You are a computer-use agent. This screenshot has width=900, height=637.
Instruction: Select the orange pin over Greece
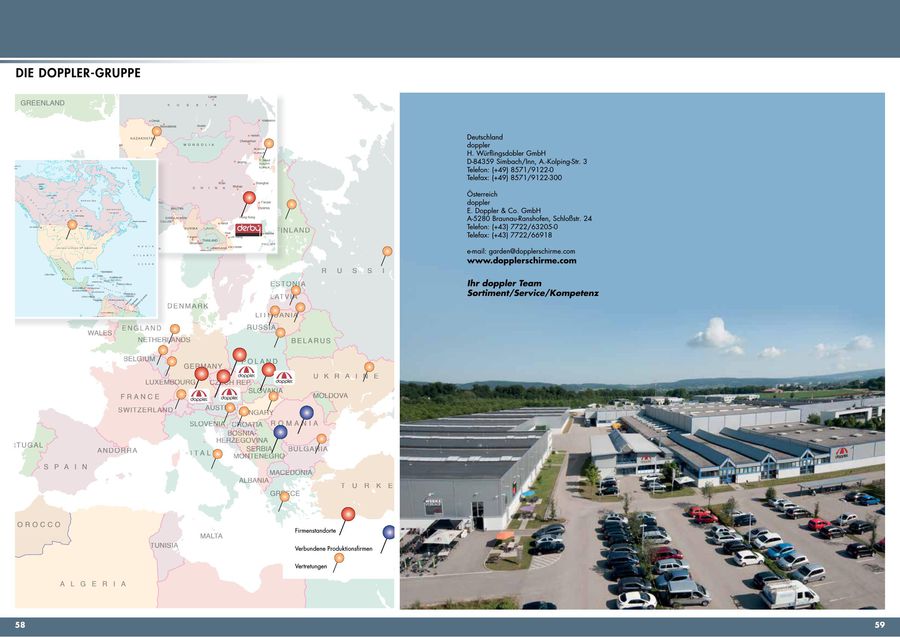tap(284, 495)
